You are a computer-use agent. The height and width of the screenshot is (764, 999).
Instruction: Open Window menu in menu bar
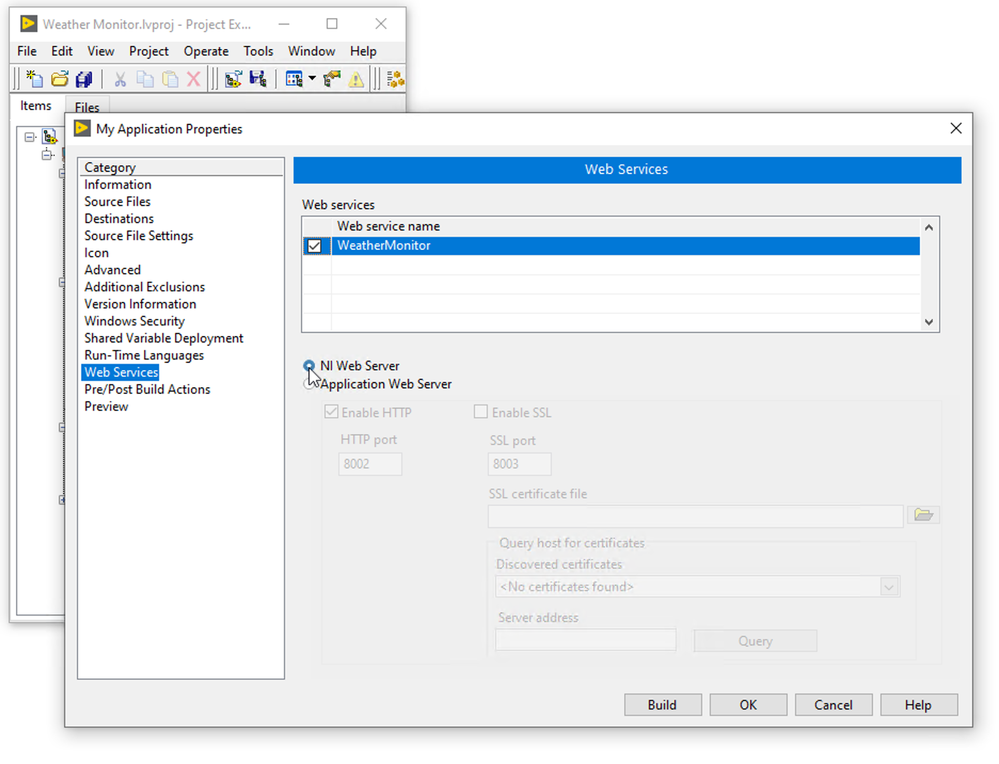click(312, 51)
